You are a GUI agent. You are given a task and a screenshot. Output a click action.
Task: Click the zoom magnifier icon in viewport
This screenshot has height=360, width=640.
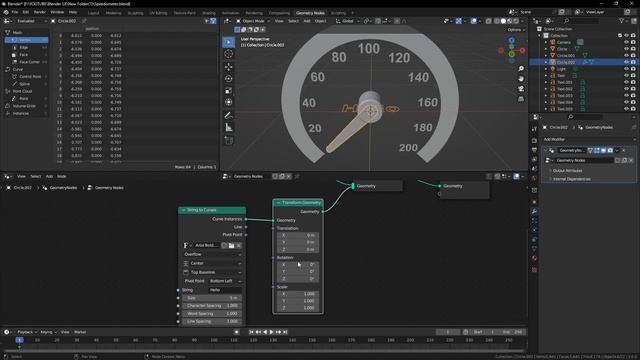pos(521,69)
